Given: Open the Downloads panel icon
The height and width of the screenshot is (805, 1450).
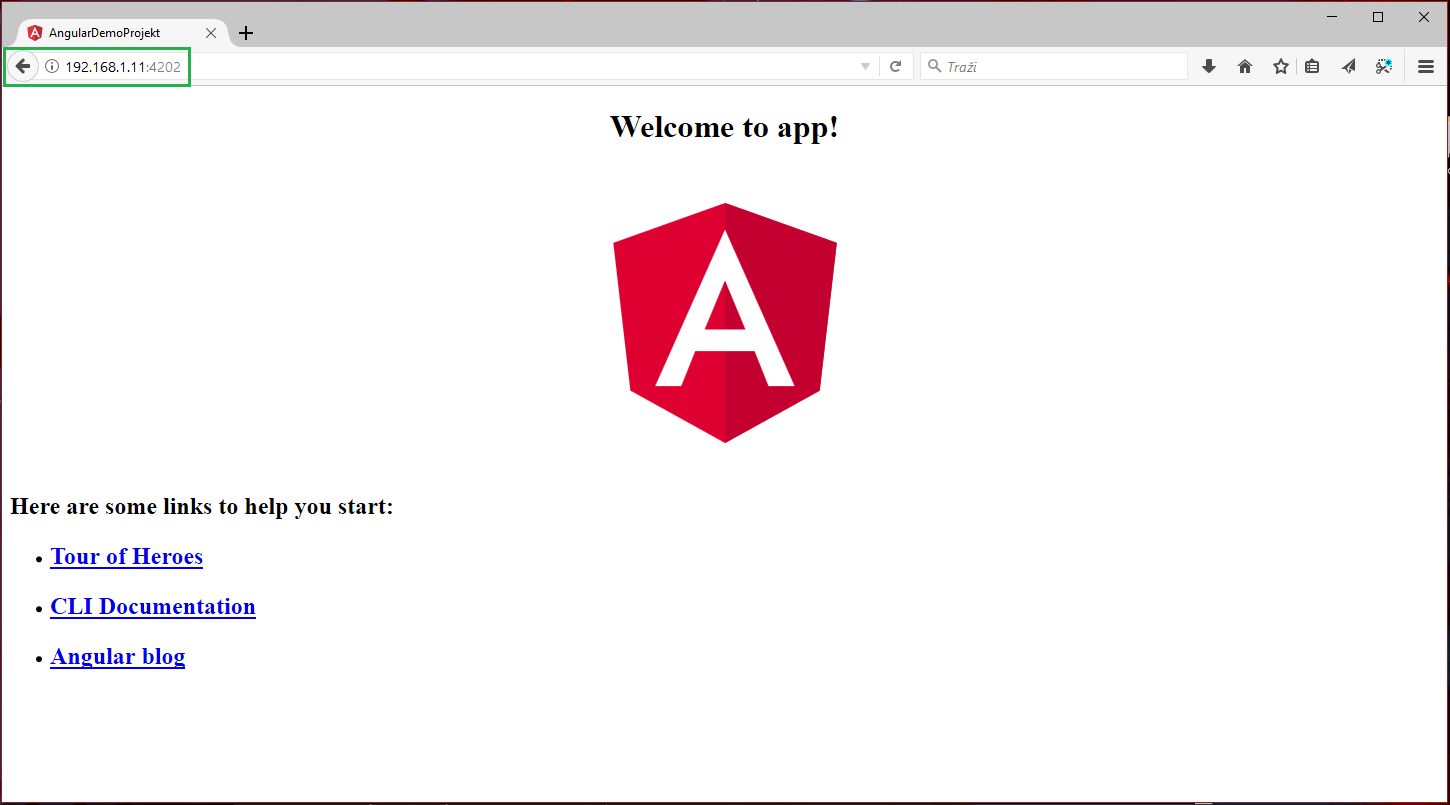Looking at the screenshot, I should coord(1208,66).
